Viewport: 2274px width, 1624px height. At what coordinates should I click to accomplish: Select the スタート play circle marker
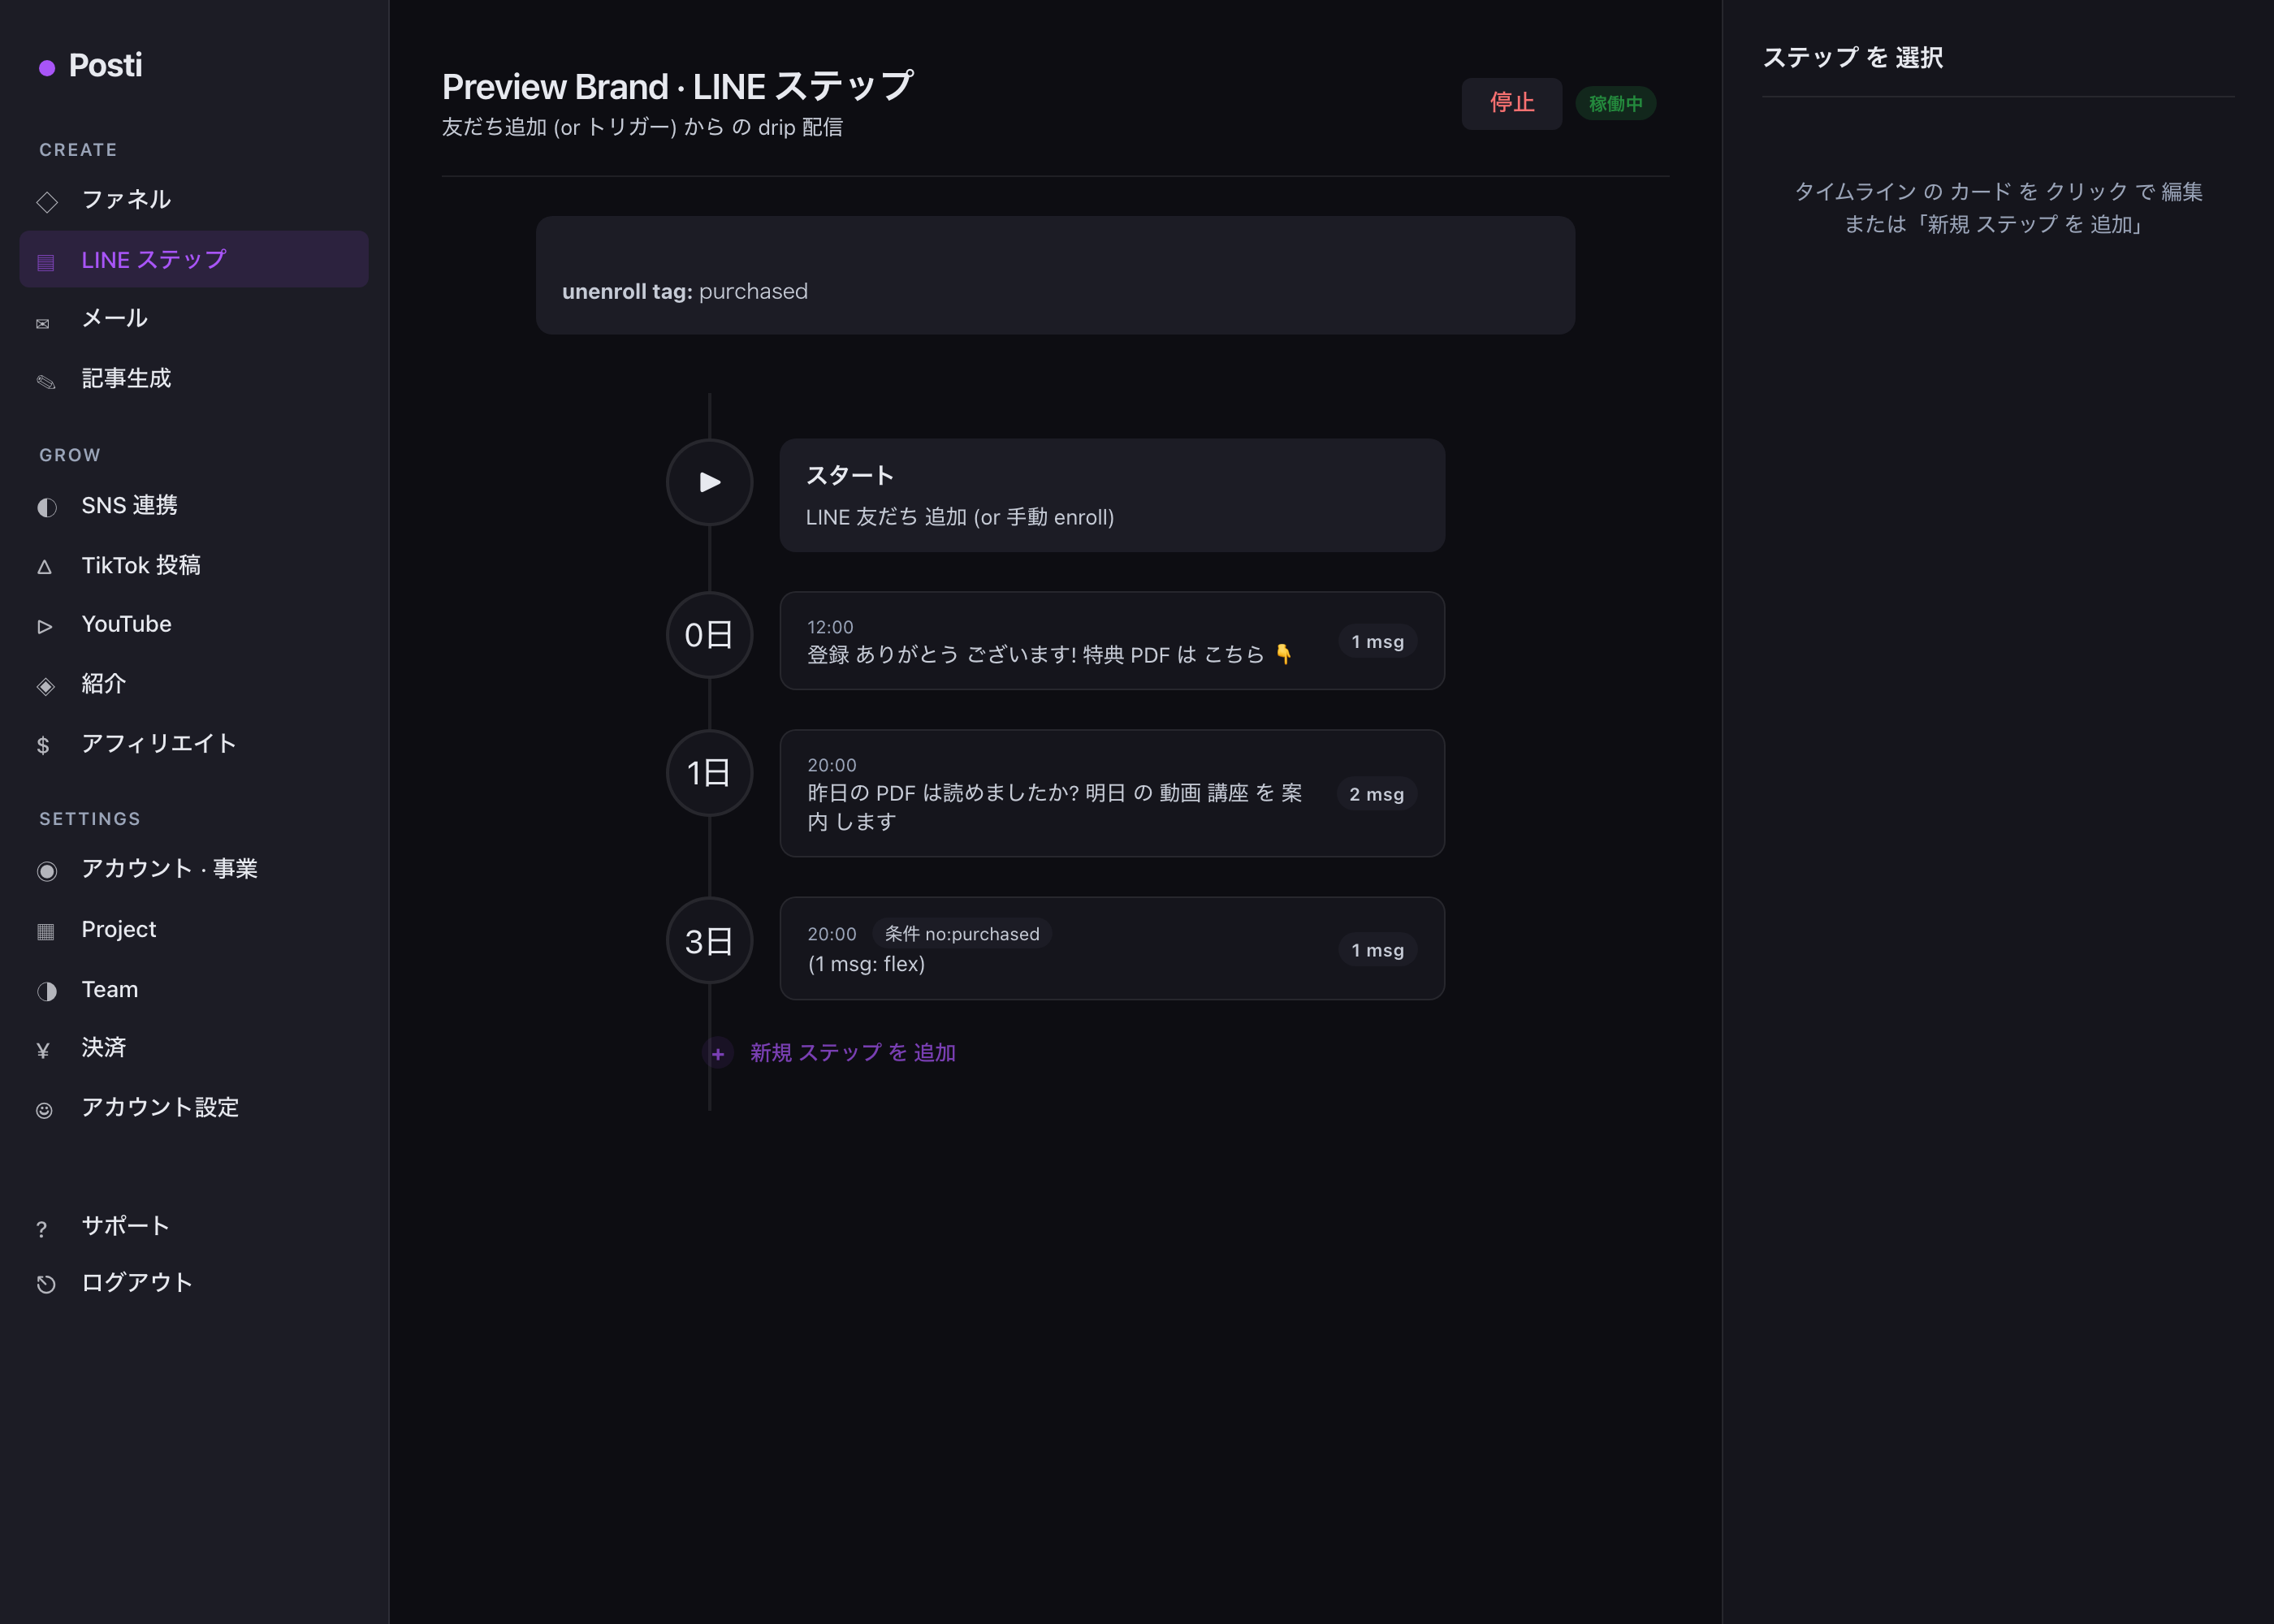(x=709, y=482)
